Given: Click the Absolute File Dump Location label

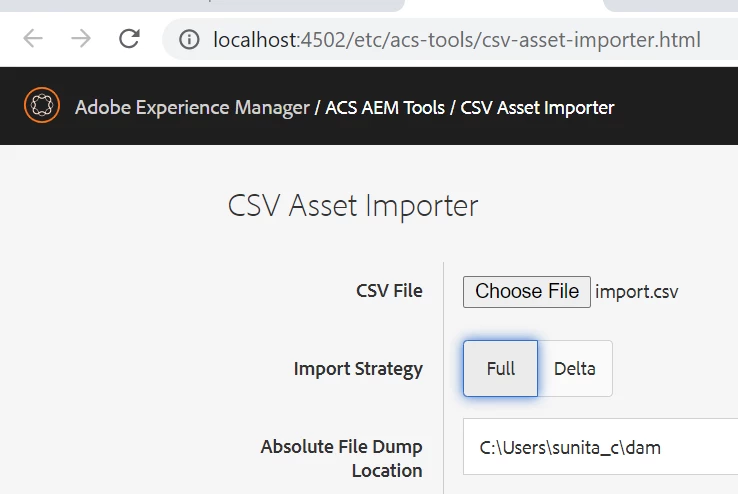Looking at the screenshot, I should (342, 458).
